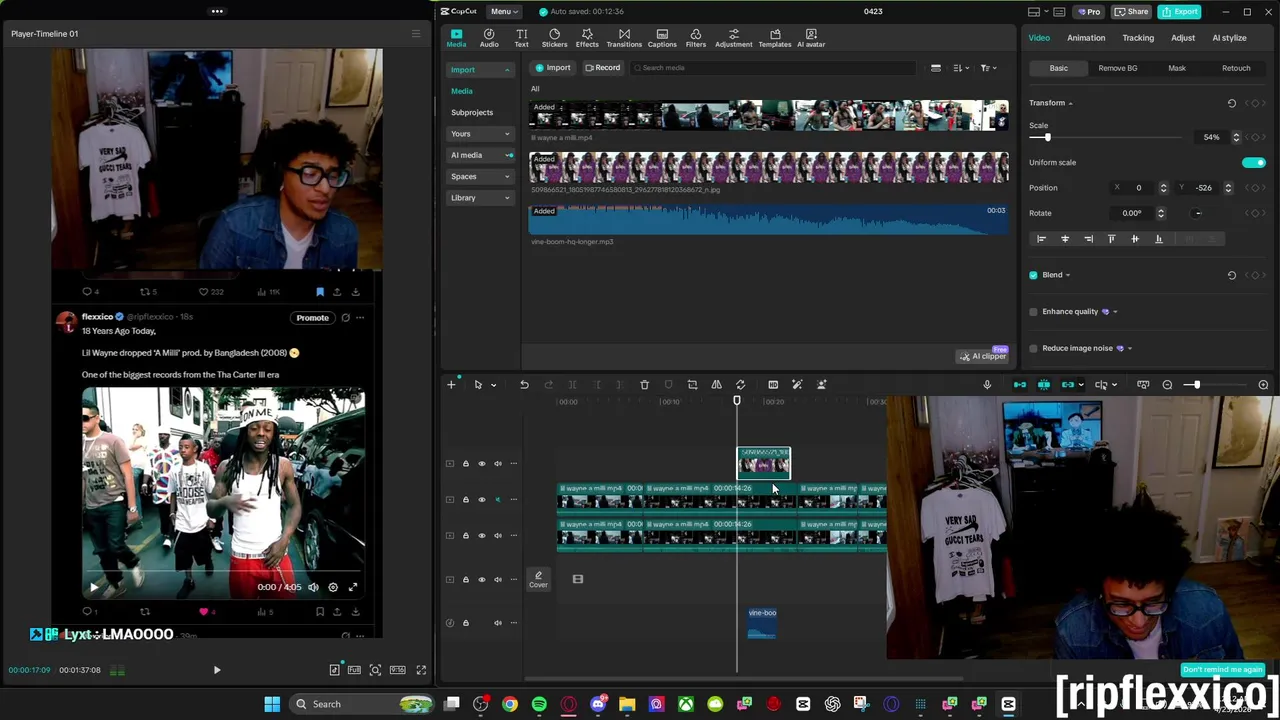Open the Captions panel

tap(662, 38)
